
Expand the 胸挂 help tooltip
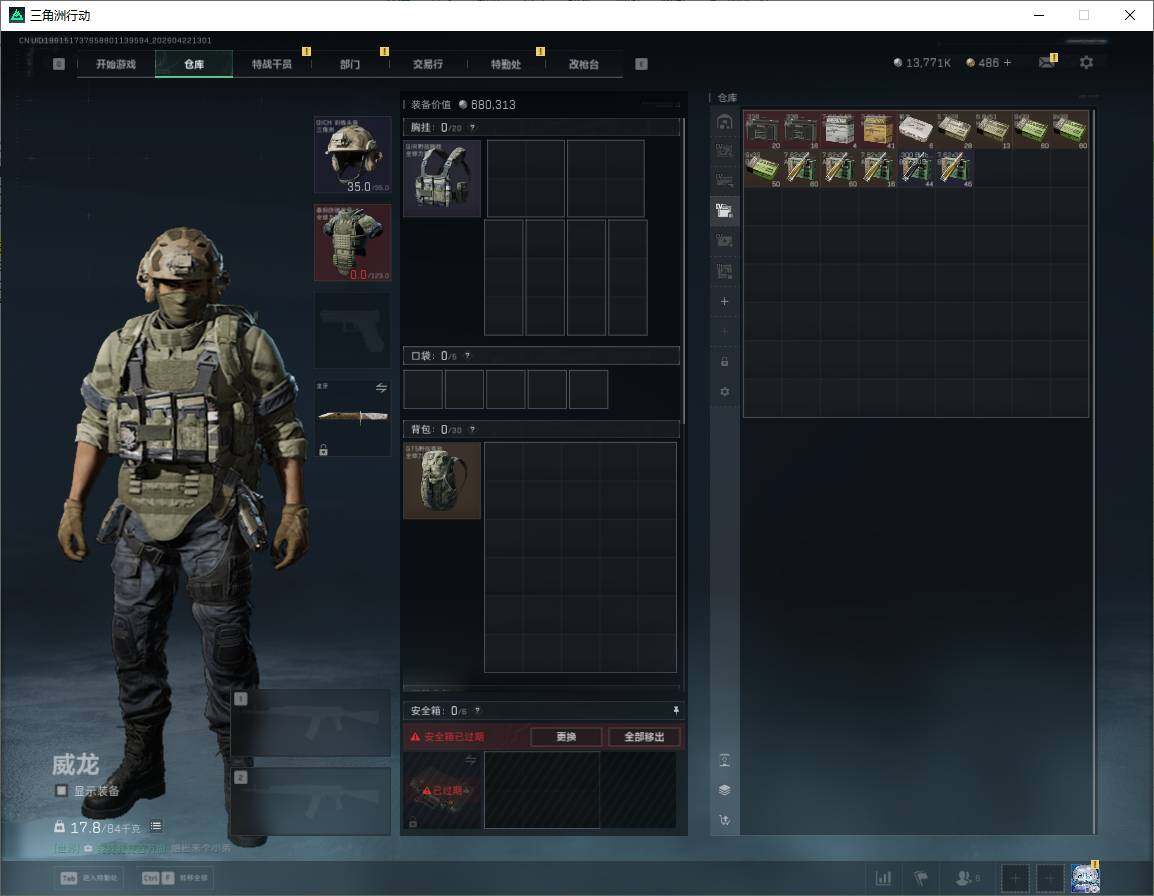click(x=472, y=128)
